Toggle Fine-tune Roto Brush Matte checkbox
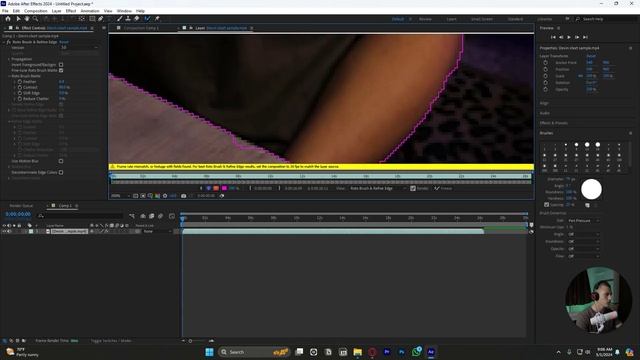 (61, 70)
